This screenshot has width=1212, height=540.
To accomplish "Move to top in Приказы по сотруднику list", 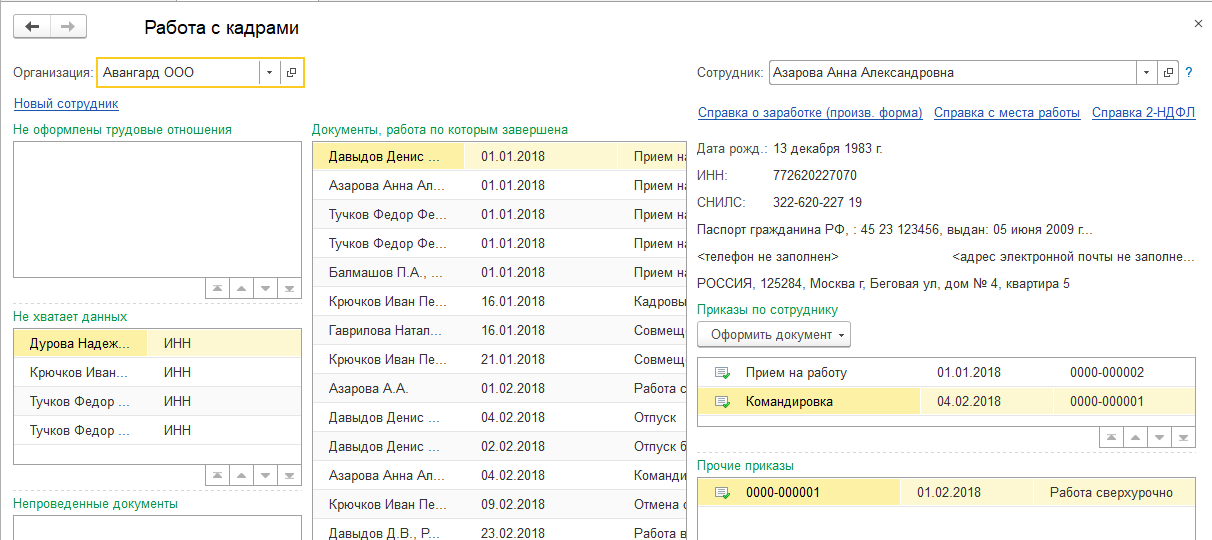I will (1111, 437).
